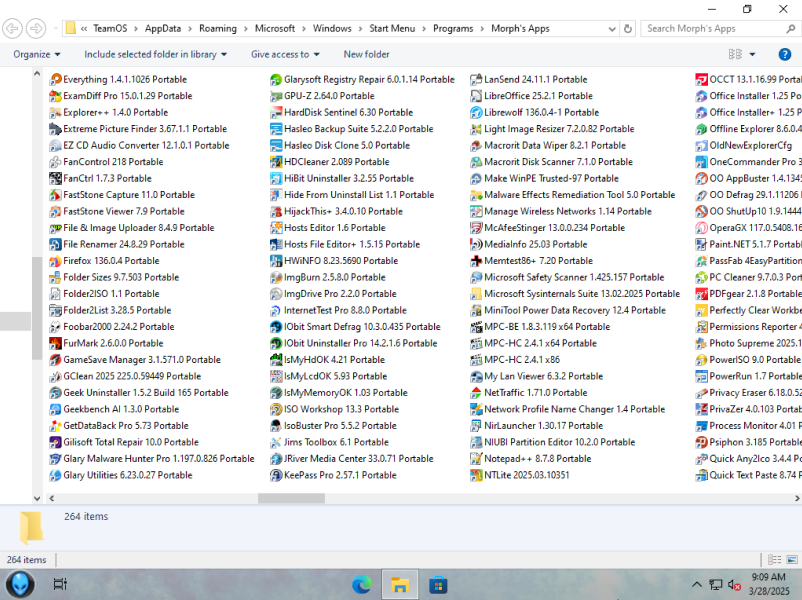Image resolution: width=802 pixels, height=600 pixels.
Task: Expand the address bar history dropdown
Action: tap(612, 29)
